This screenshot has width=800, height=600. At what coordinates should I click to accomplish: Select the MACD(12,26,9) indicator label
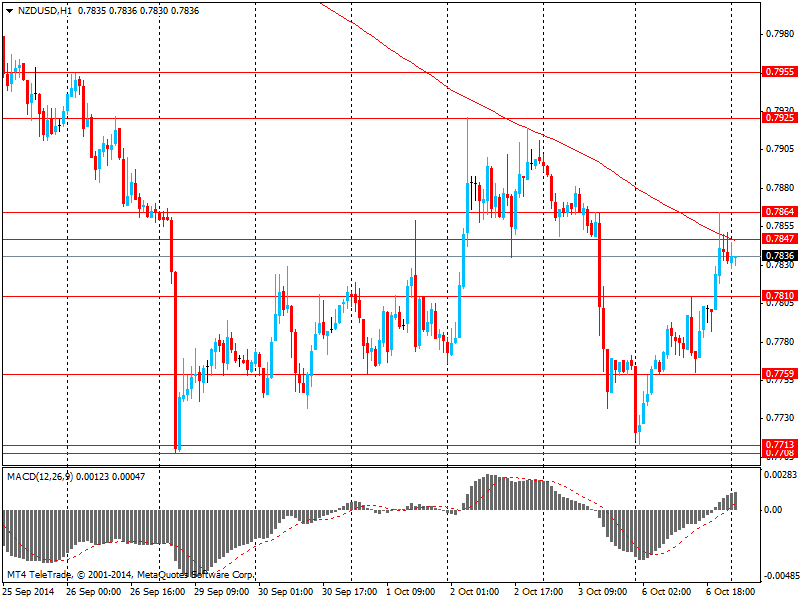click(40, 477)
